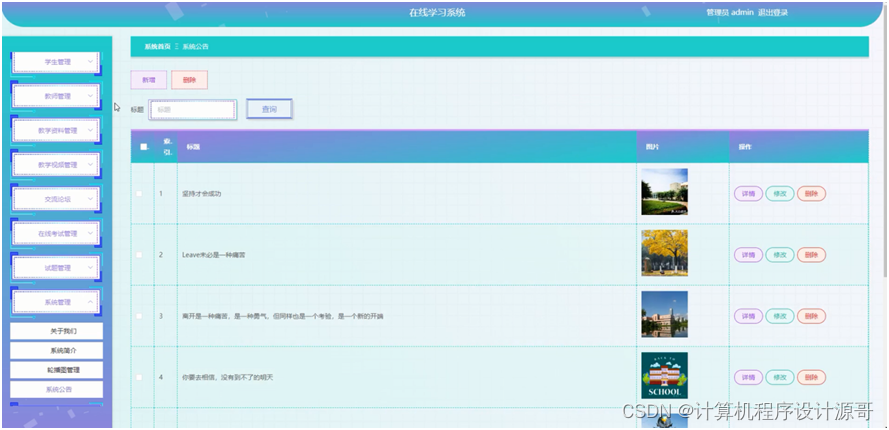Check the checkbox for row 3
The height and width of the screenshot is (430, 889).
(139, 316)
